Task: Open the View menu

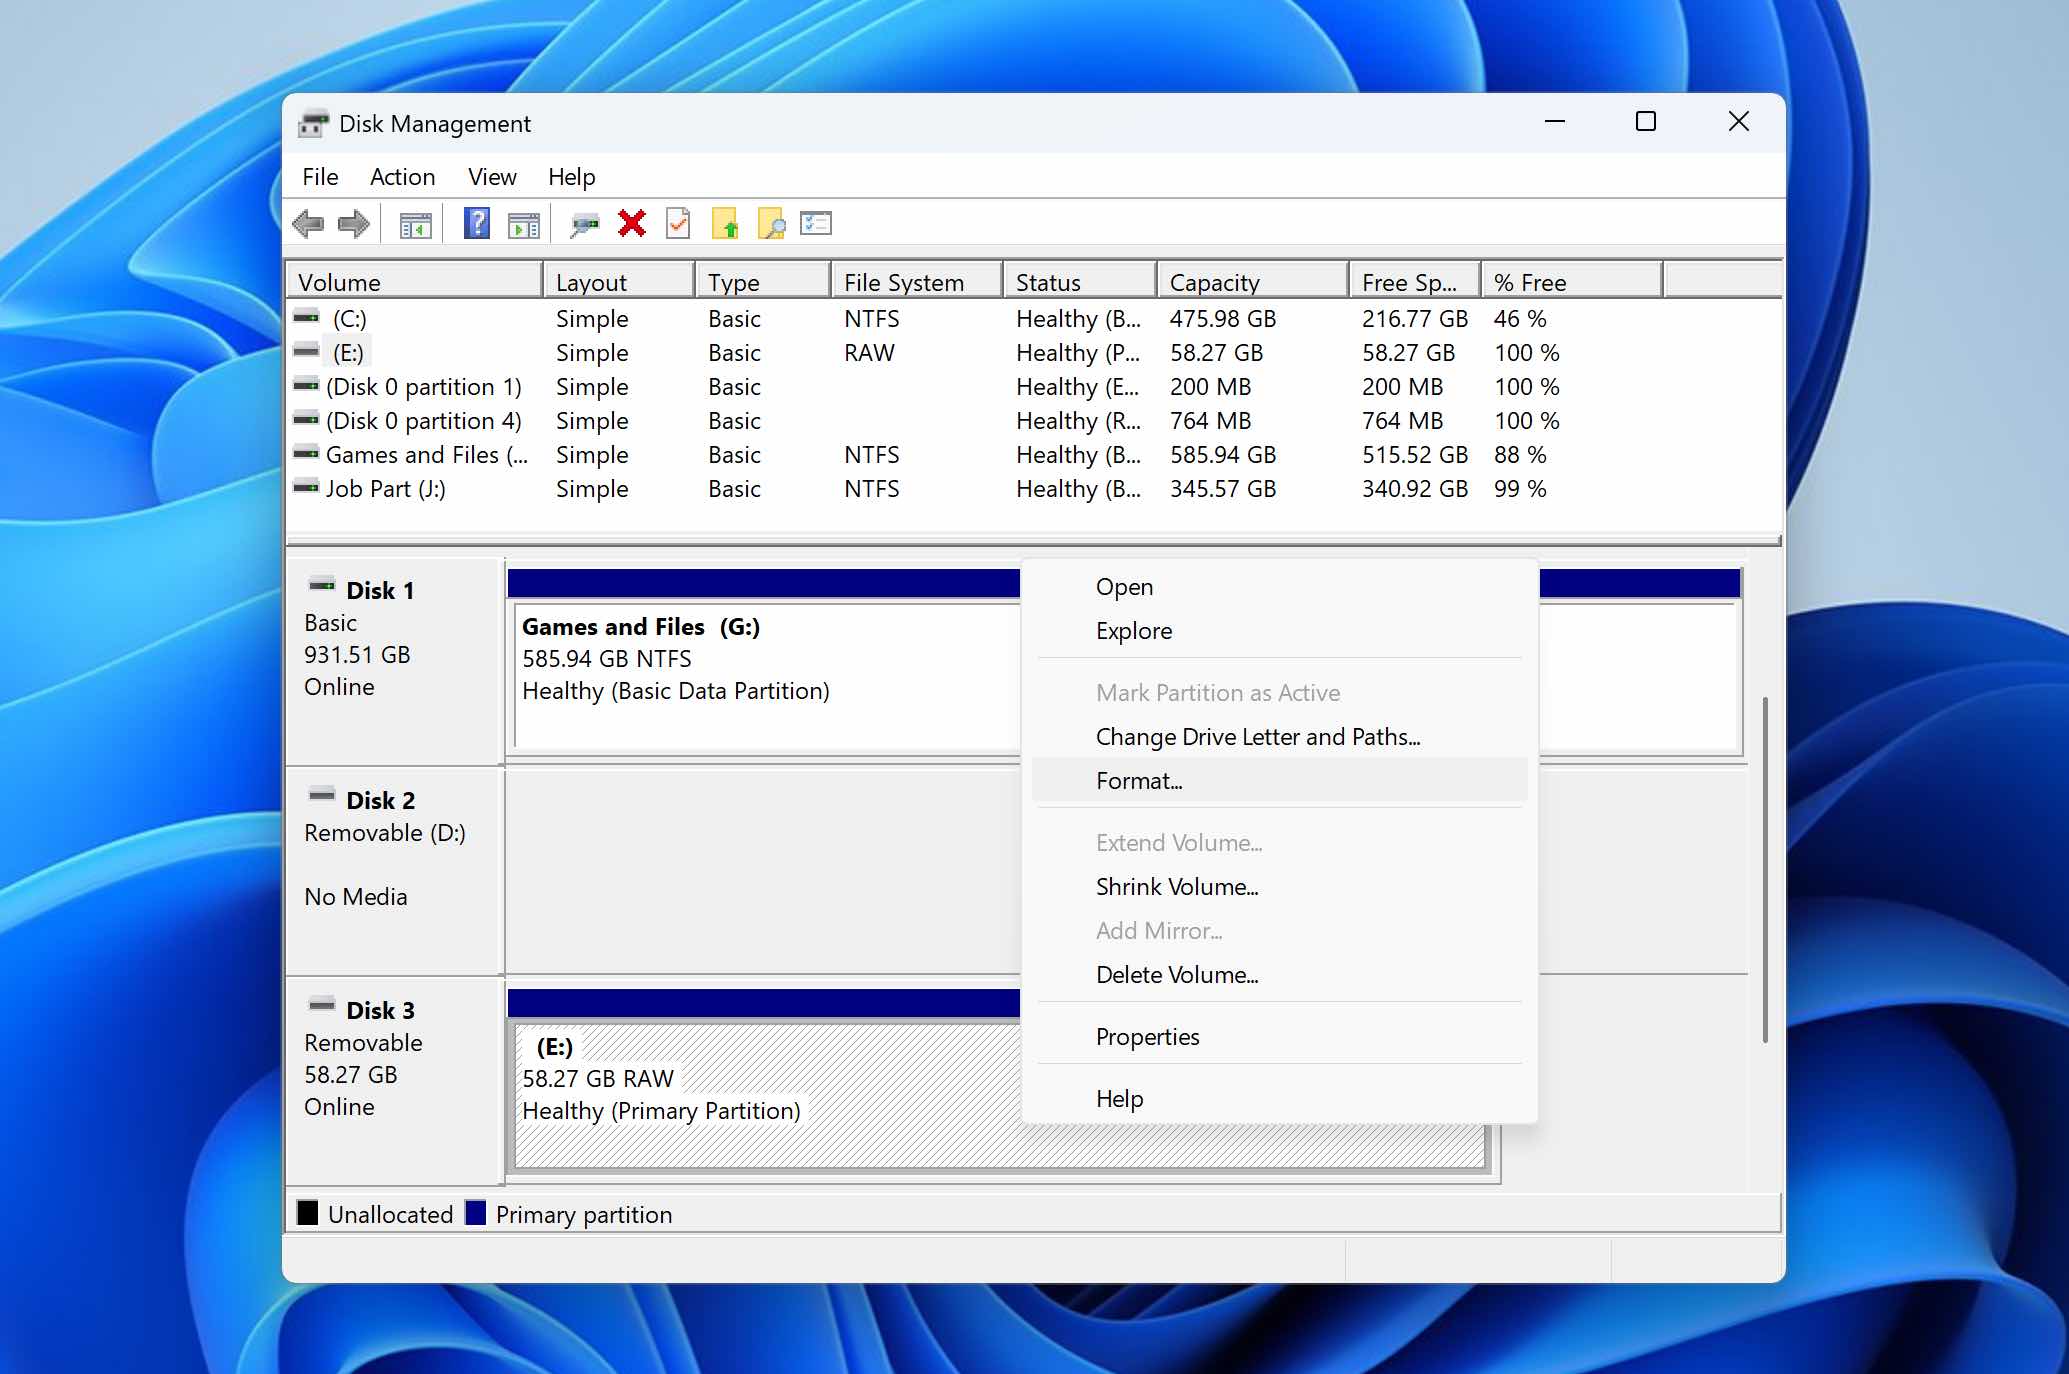Action: coord(491,176)
